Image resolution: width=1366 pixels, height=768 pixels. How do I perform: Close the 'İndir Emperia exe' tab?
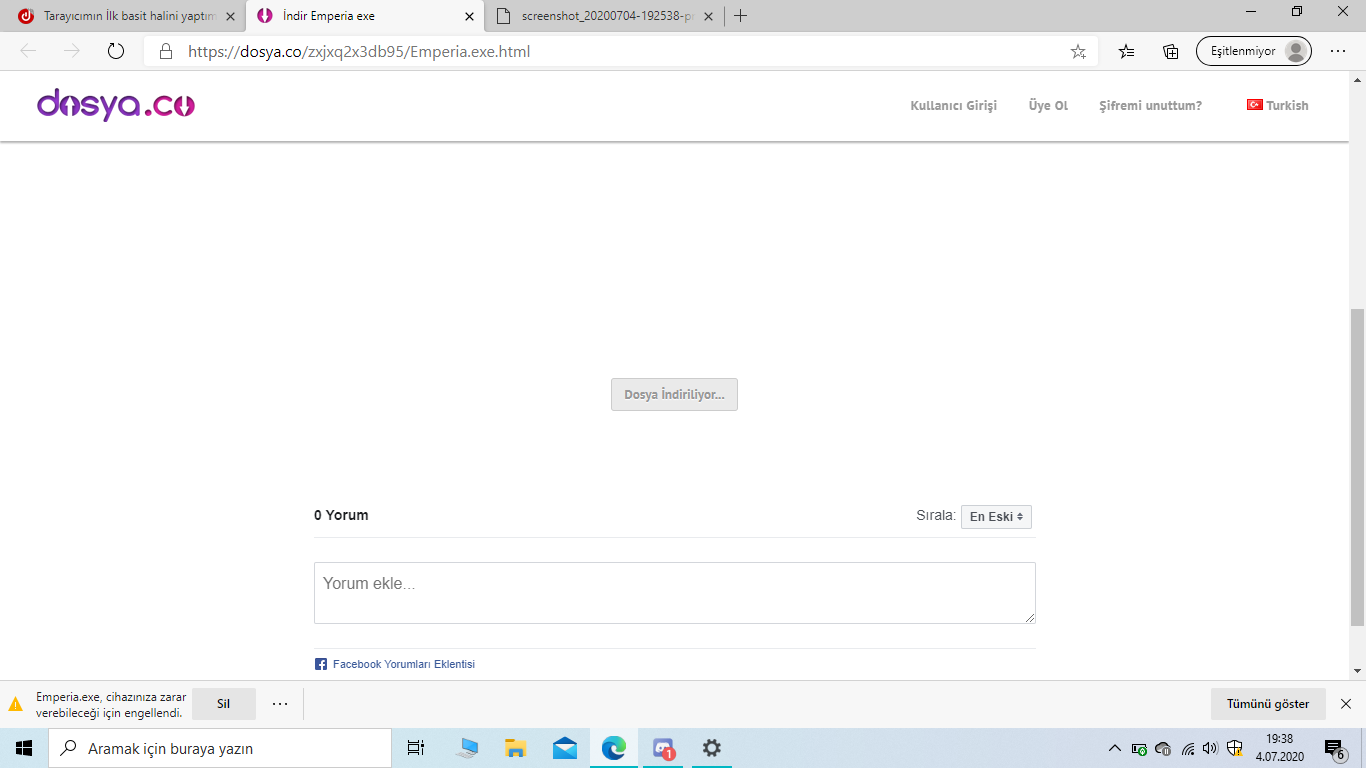pos(469,16)
